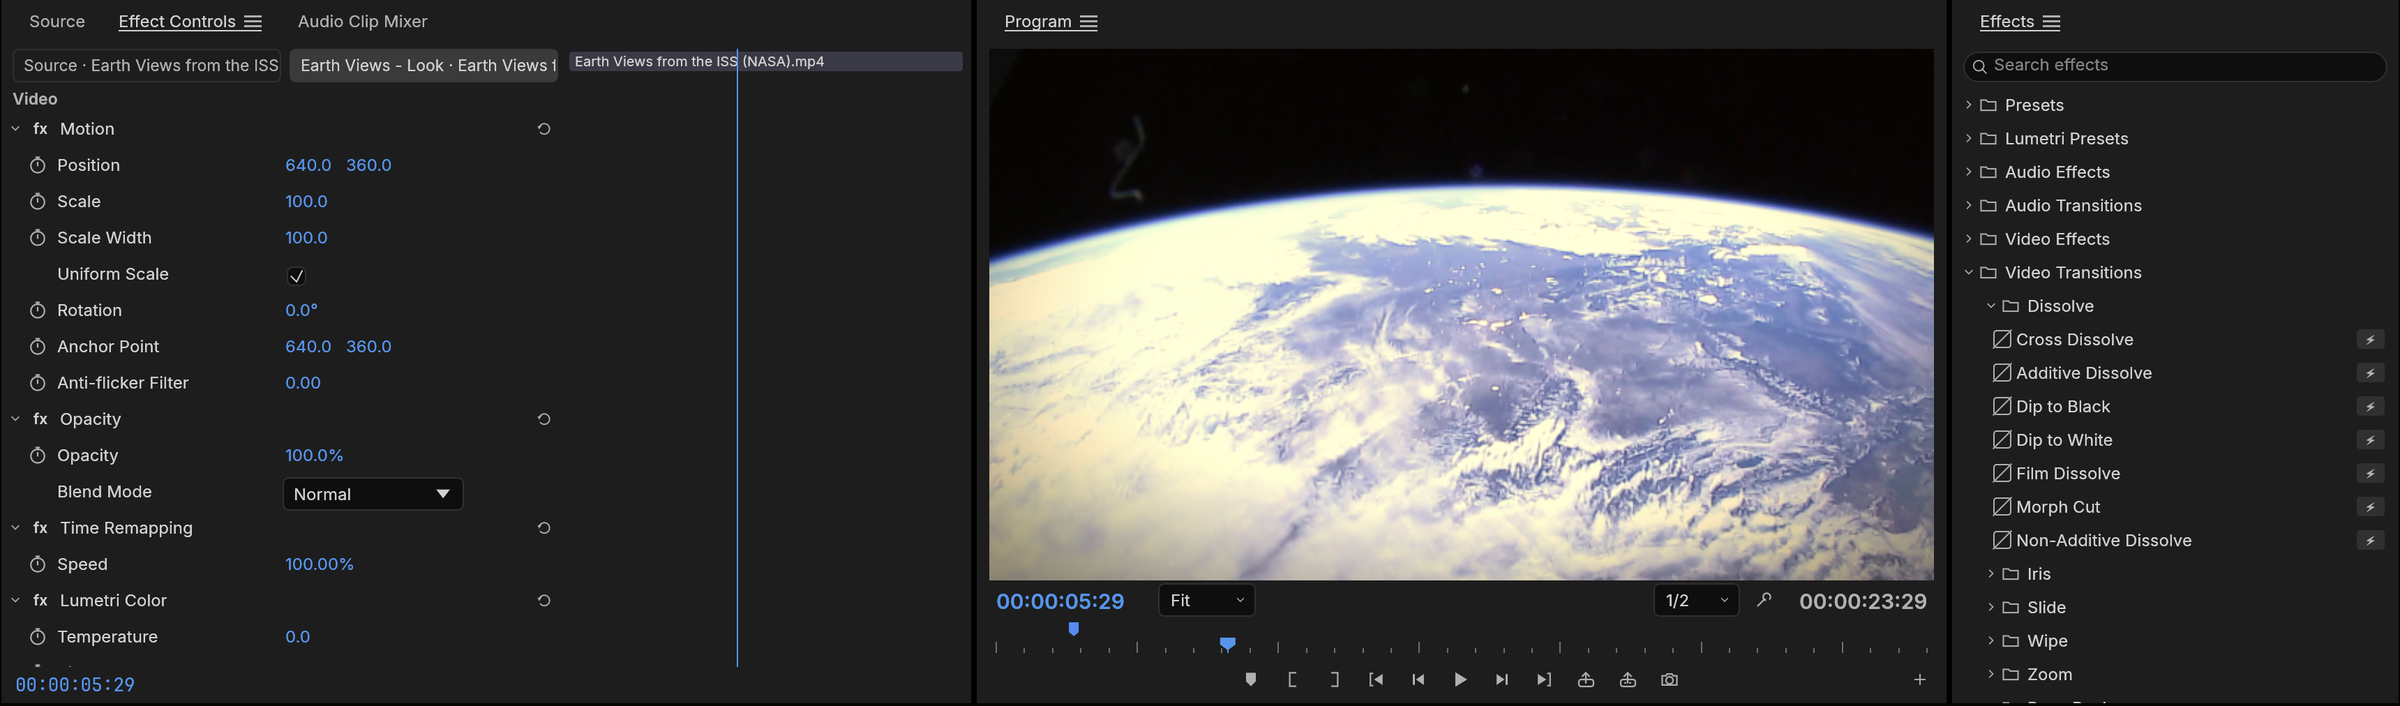The height and width of the screenshot is (706, 2400).
Task: Switch to the Source tab
Action: coord(57,21)
